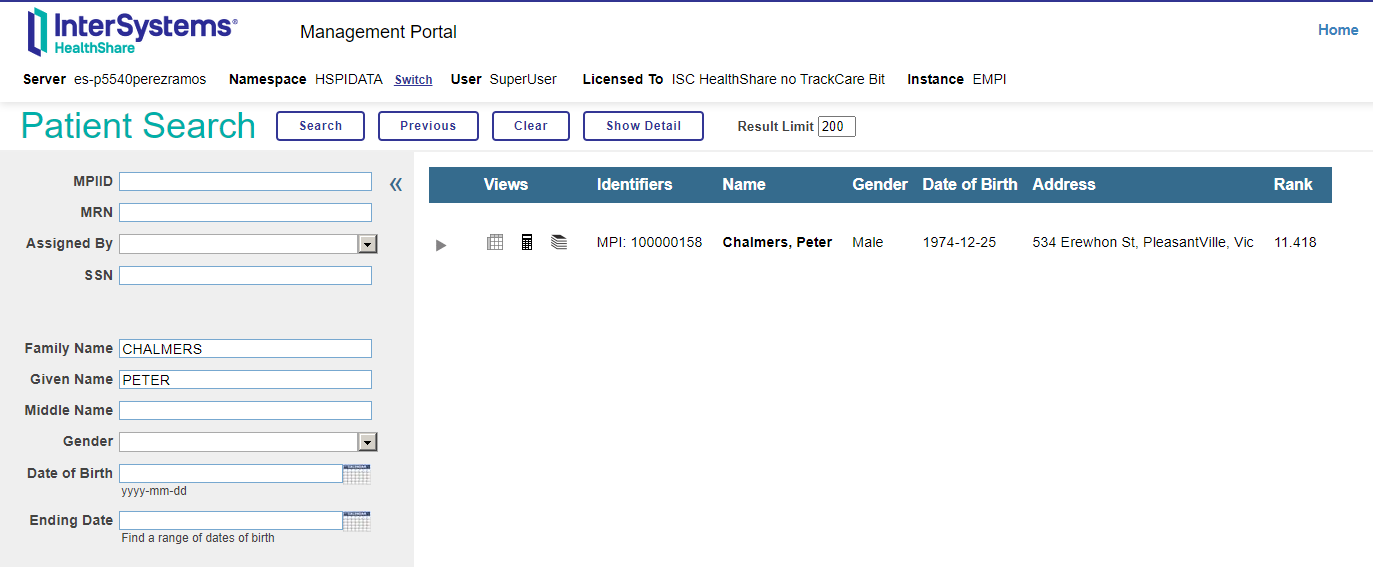This screenshot has height=567, width=1373.
Task: Click the Previous button
Action: click(428, 126)
